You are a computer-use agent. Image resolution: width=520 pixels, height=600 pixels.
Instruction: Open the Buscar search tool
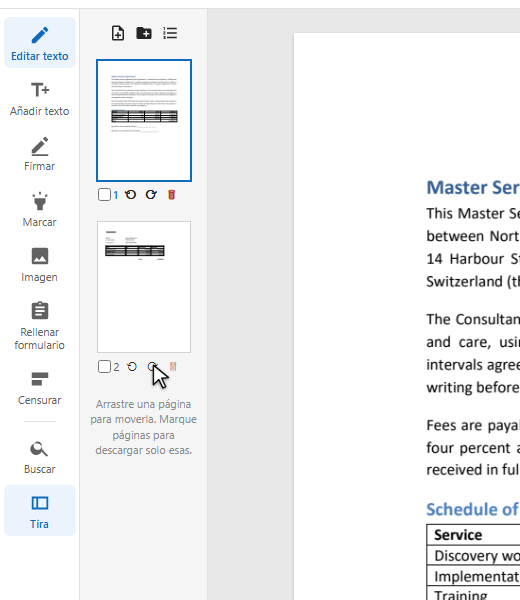point(40,457)
